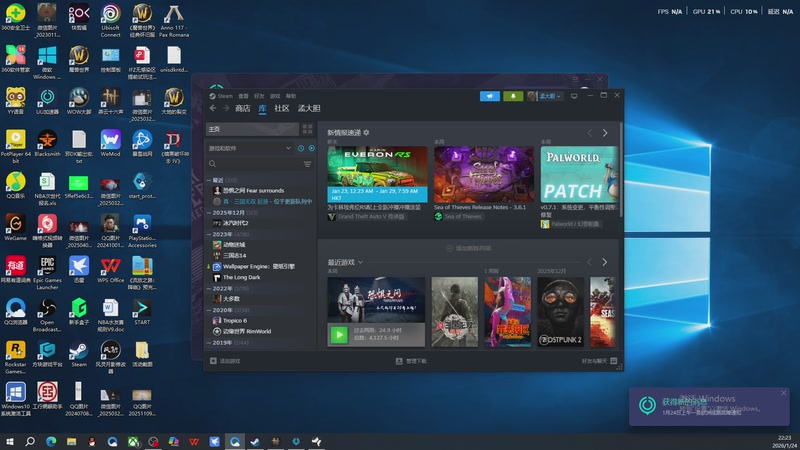Toggle the ready-to-play filter icon

(312, 148)
